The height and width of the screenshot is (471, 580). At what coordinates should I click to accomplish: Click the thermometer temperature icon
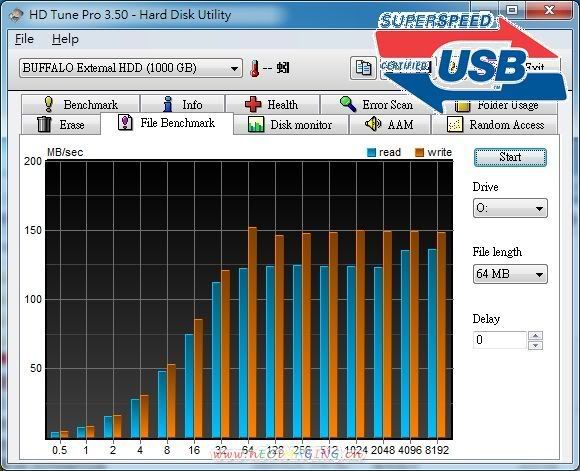254,68
